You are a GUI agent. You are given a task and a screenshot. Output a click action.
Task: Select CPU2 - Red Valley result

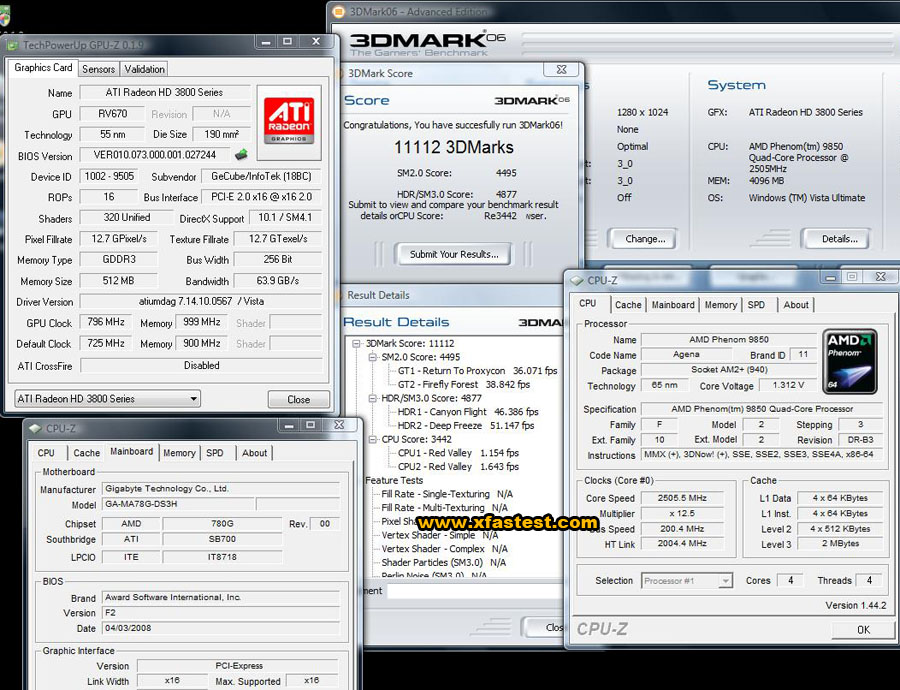click(458, 467)
